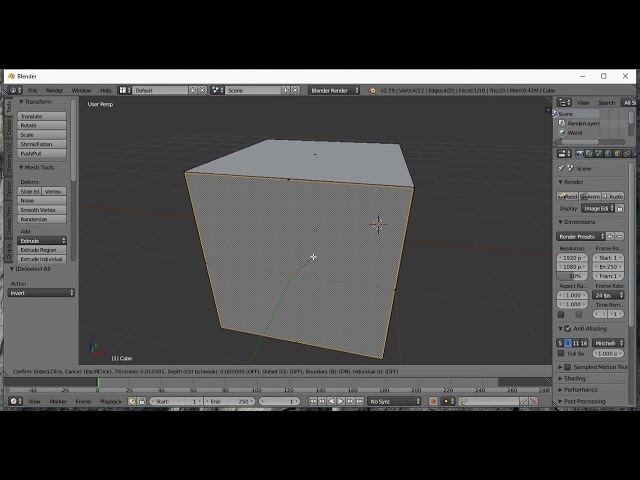Screen dimensions: 640x480
Task: Play the animation in reverse
Action: (331, 401)
